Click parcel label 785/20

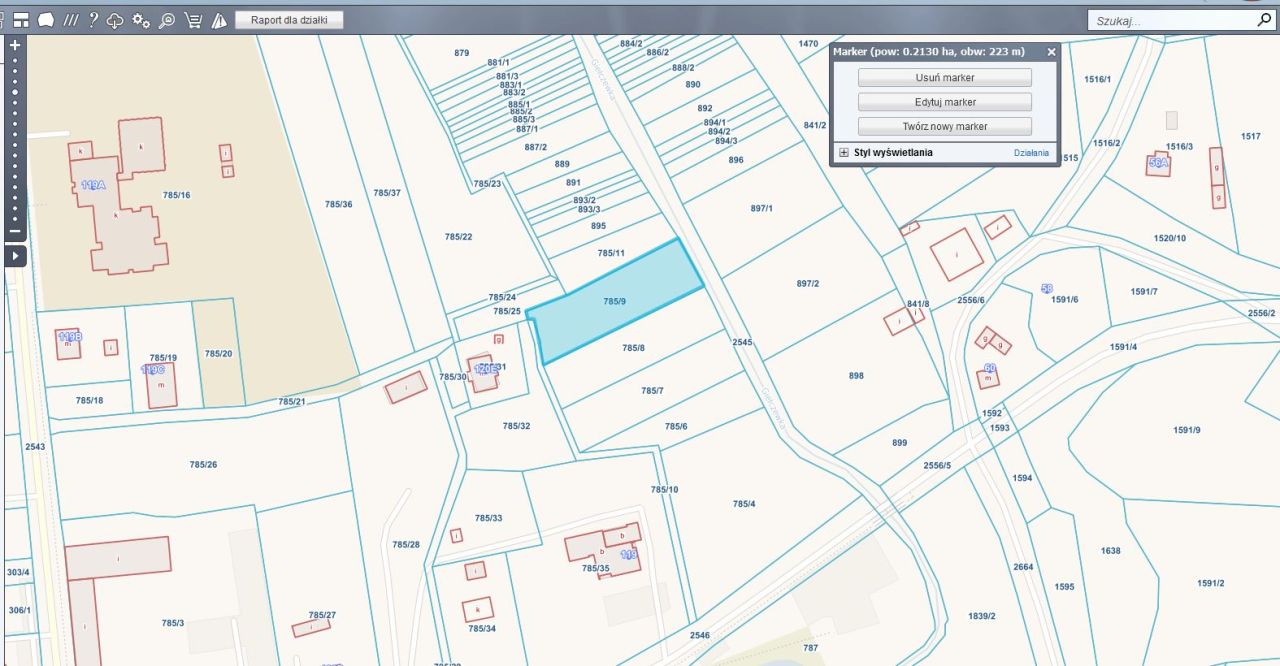[218, 353]
